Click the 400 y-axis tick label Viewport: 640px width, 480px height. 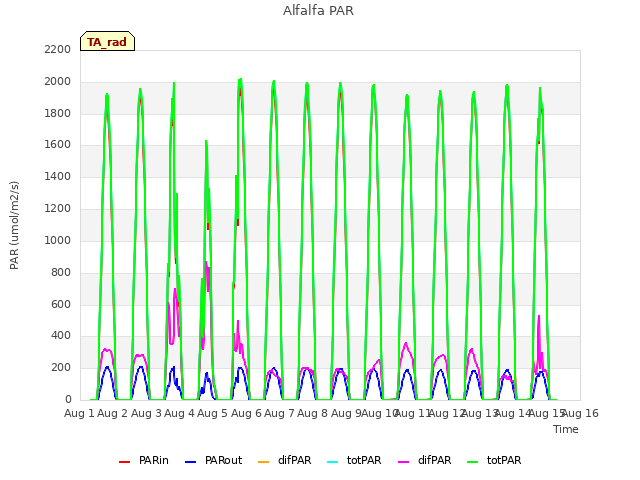pyautogui.click(x=61, y=336)
